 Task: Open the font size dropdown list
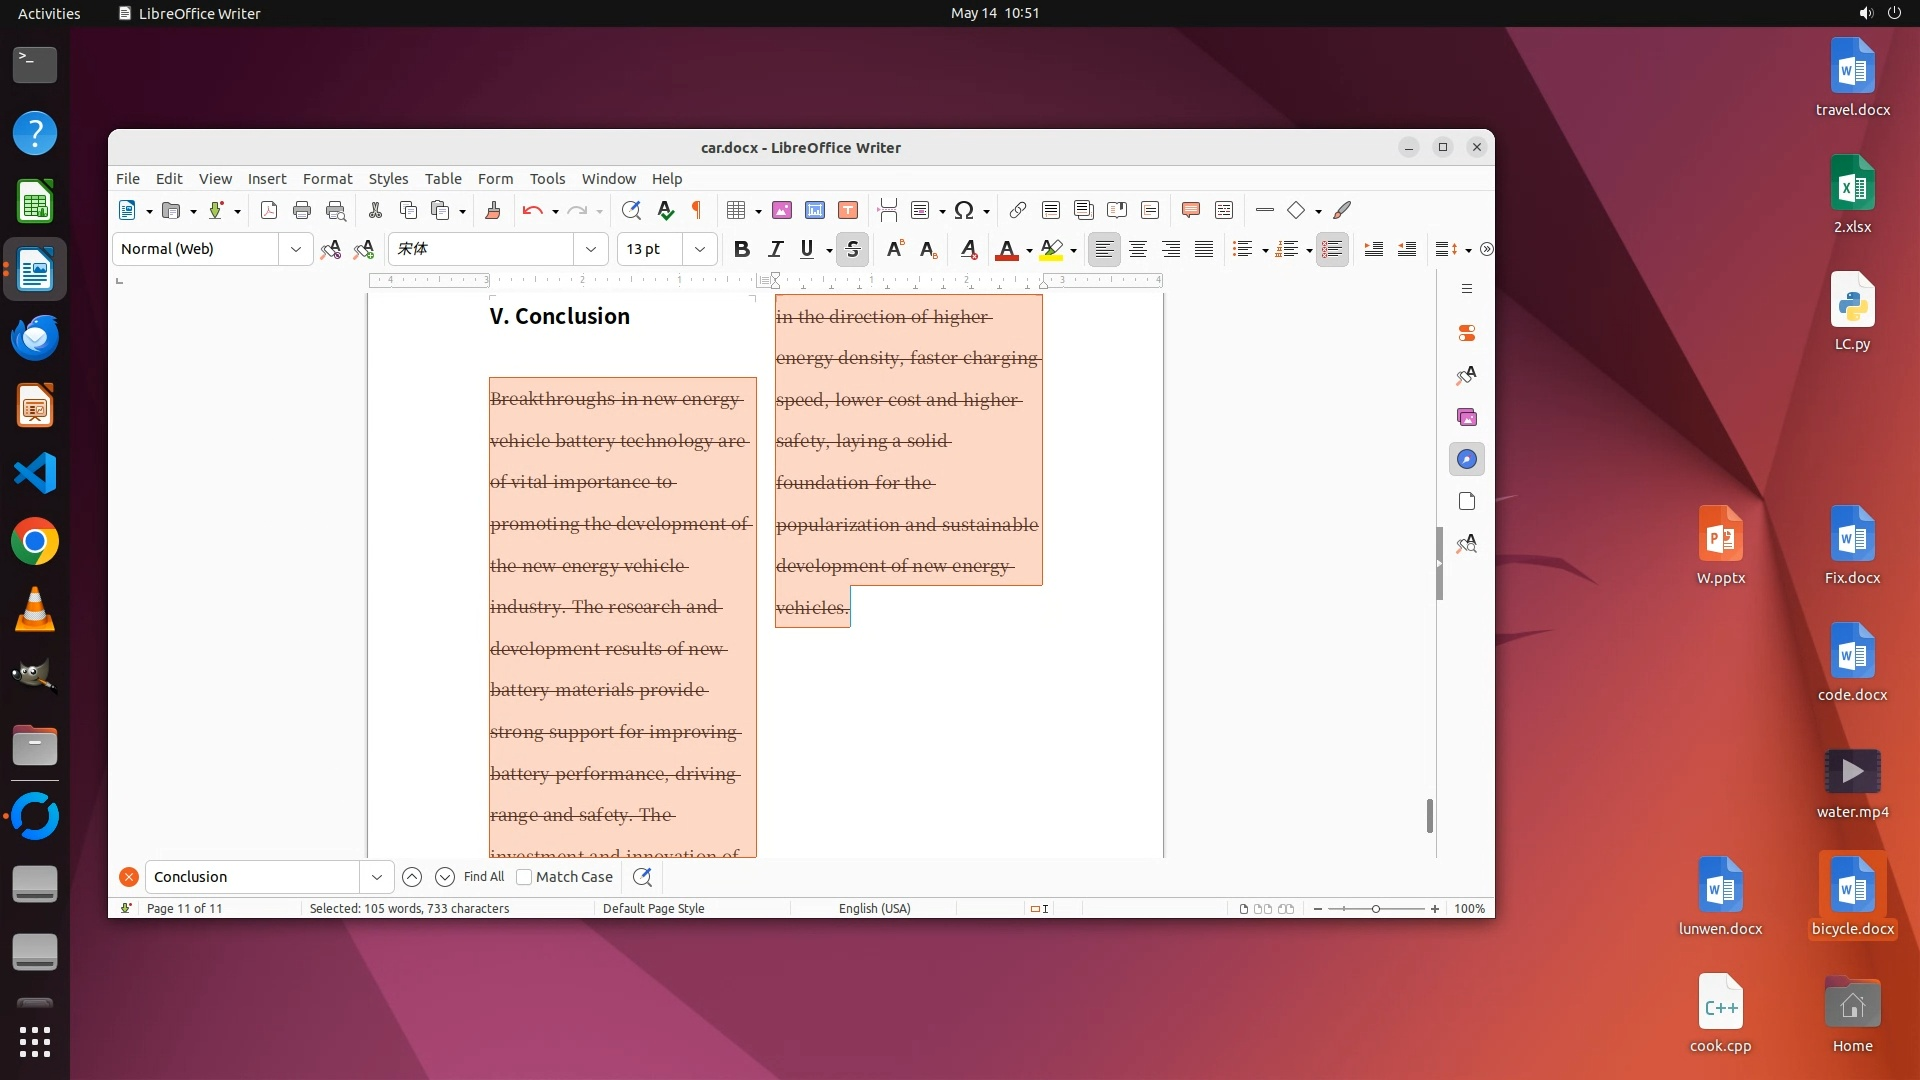coord(700,249)
